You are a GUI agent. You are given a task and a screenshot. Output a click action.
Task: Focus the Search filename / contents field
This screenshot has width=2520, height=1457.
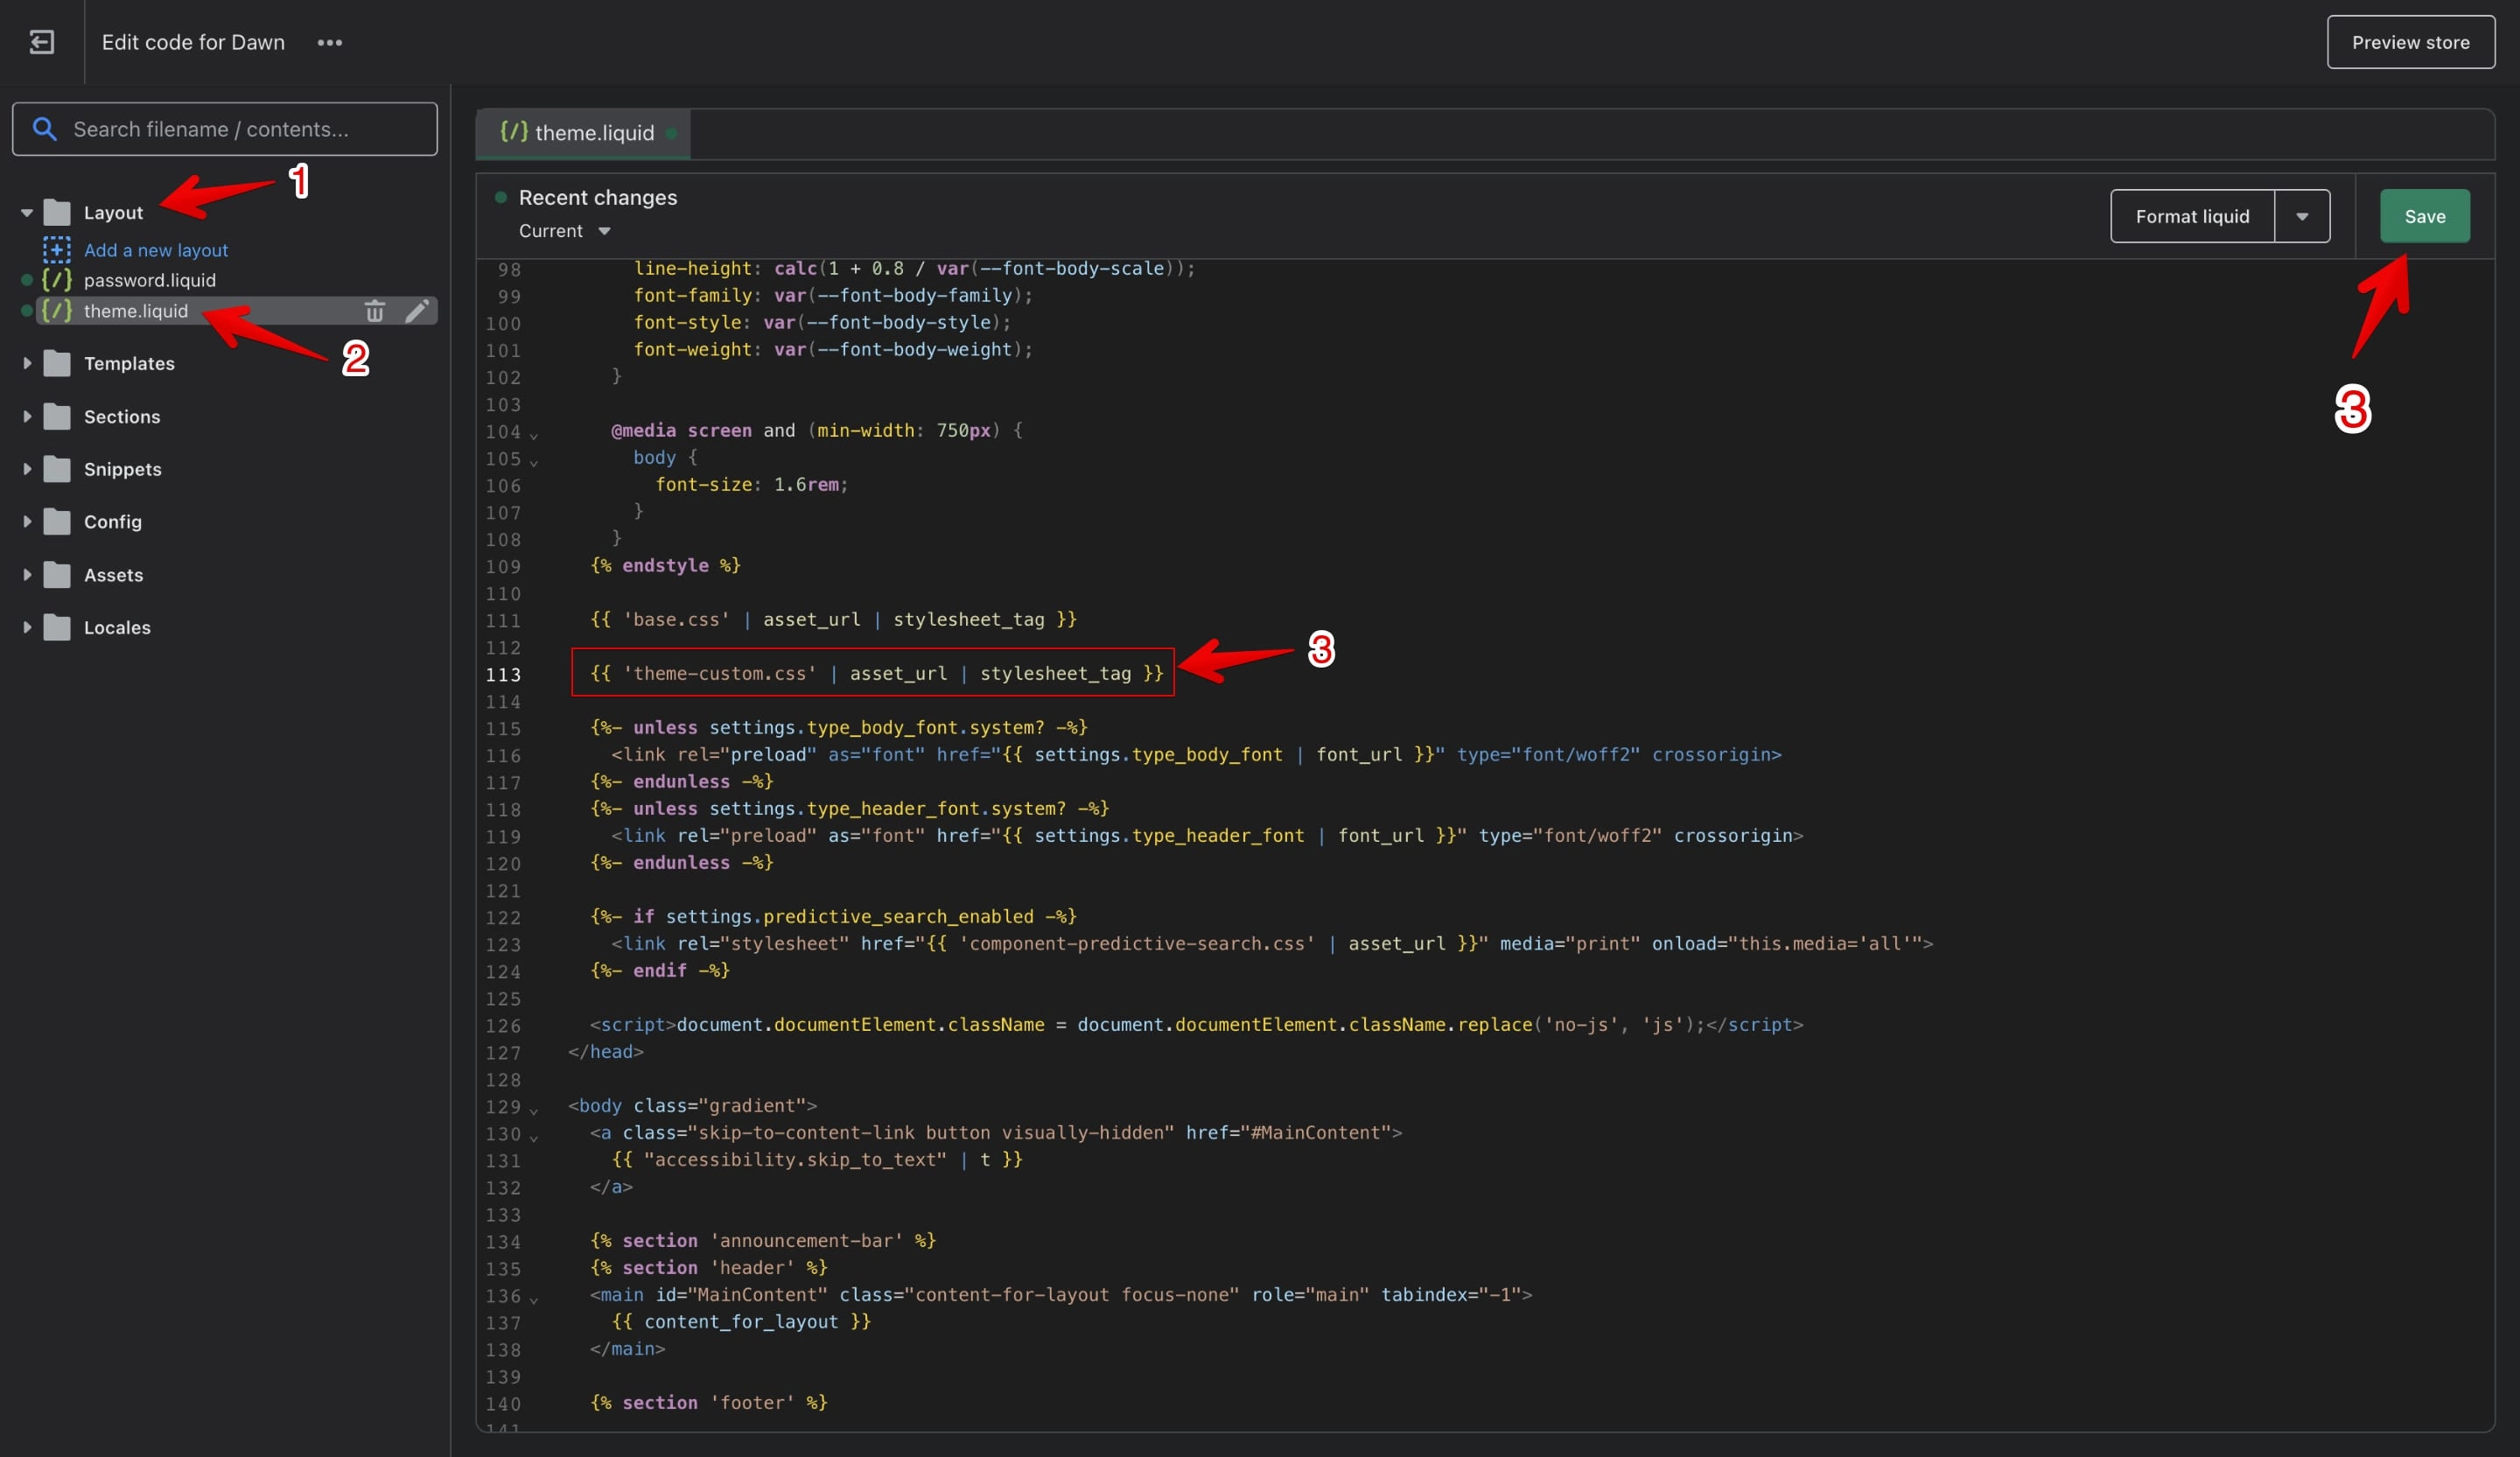pos(225,129)
